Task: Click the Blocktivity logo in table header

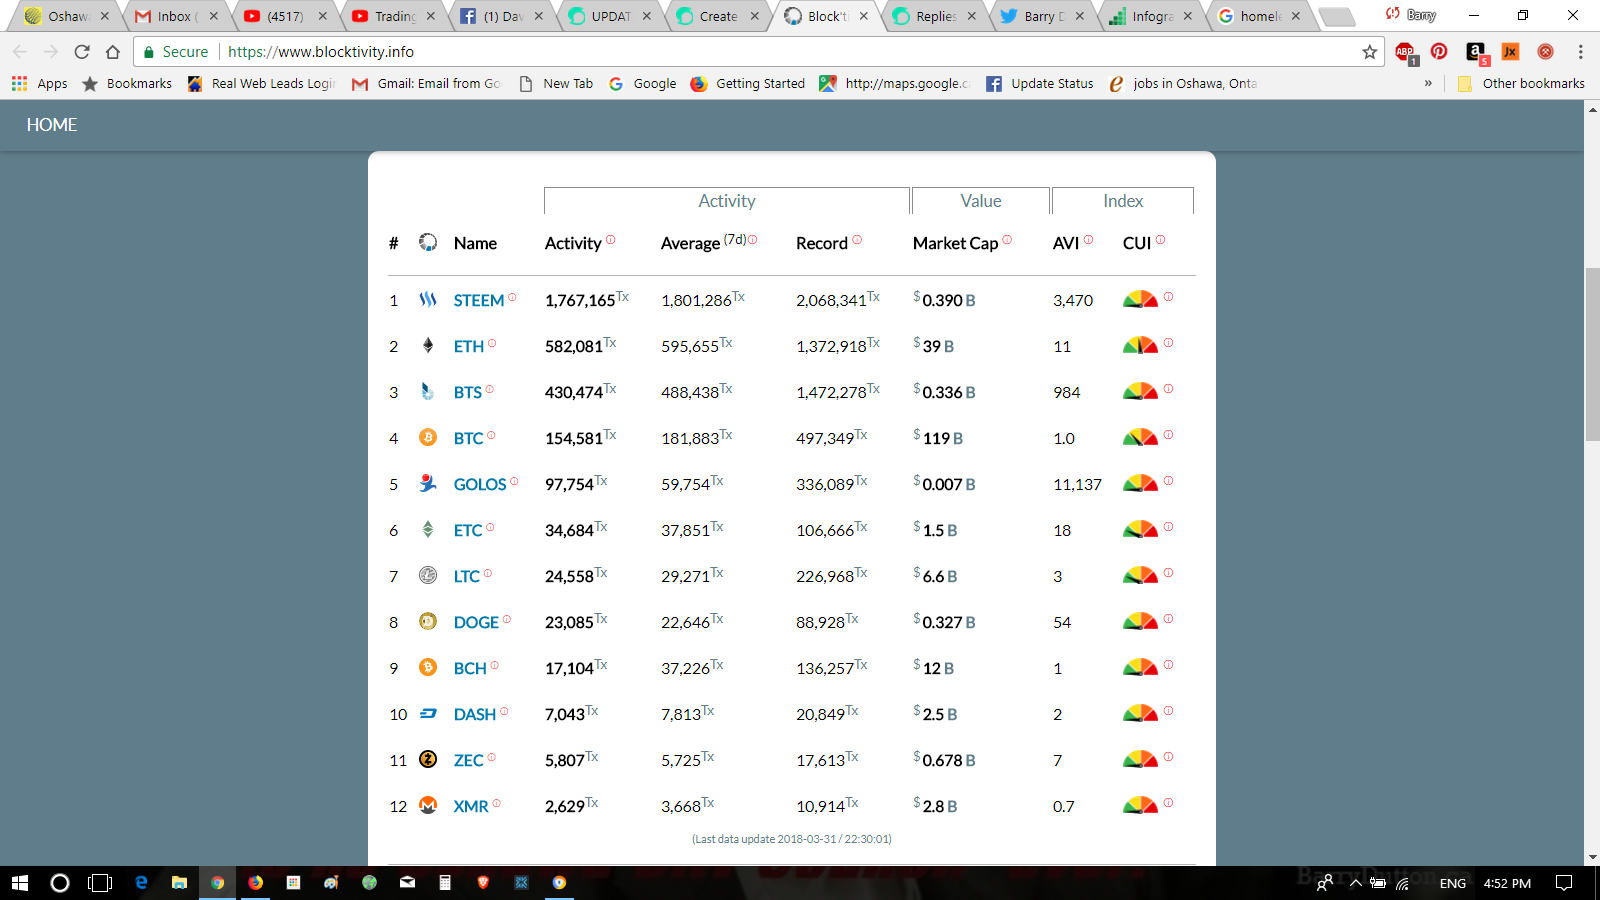Action: [428, 242]
